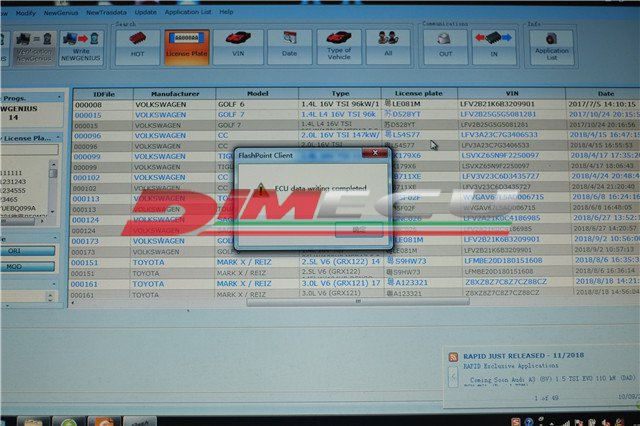
Task: Click the Communications IN icon
Action: click(495, 45)
